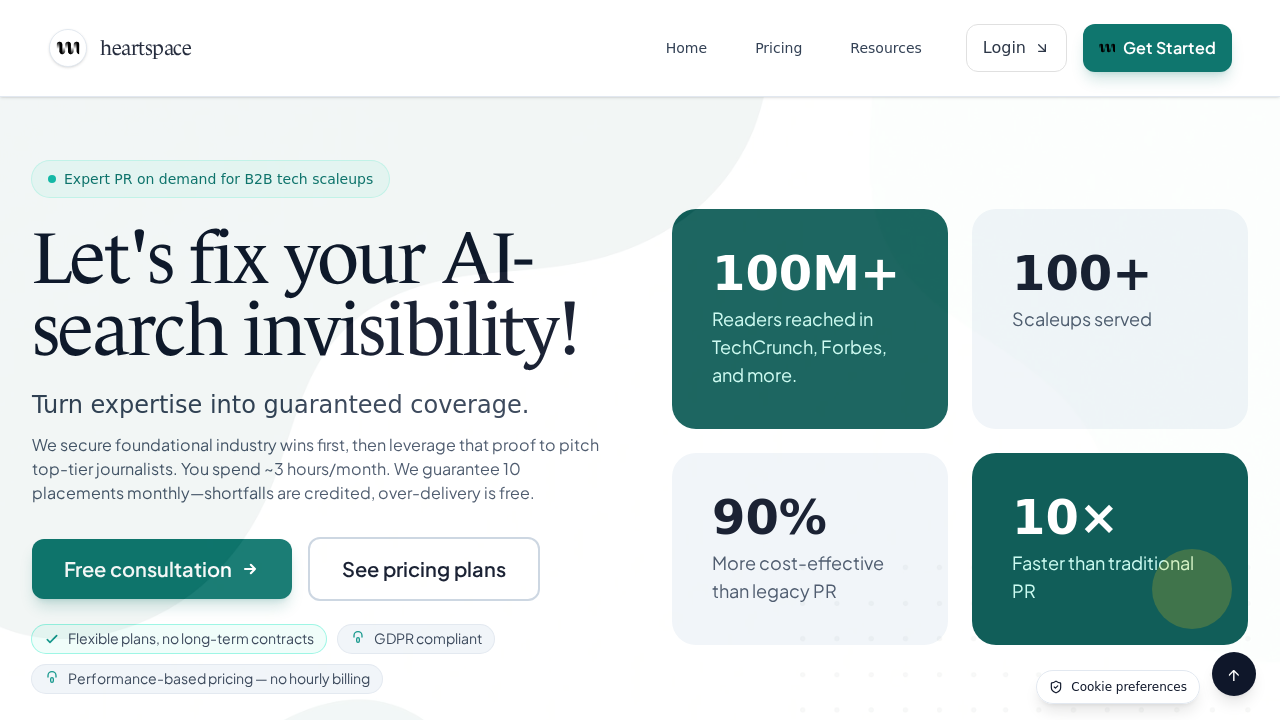The width and height of the screenshot is (1280, 720).
Task: Click the icon beside GDPR compliant
Action: tap(358, 638)
